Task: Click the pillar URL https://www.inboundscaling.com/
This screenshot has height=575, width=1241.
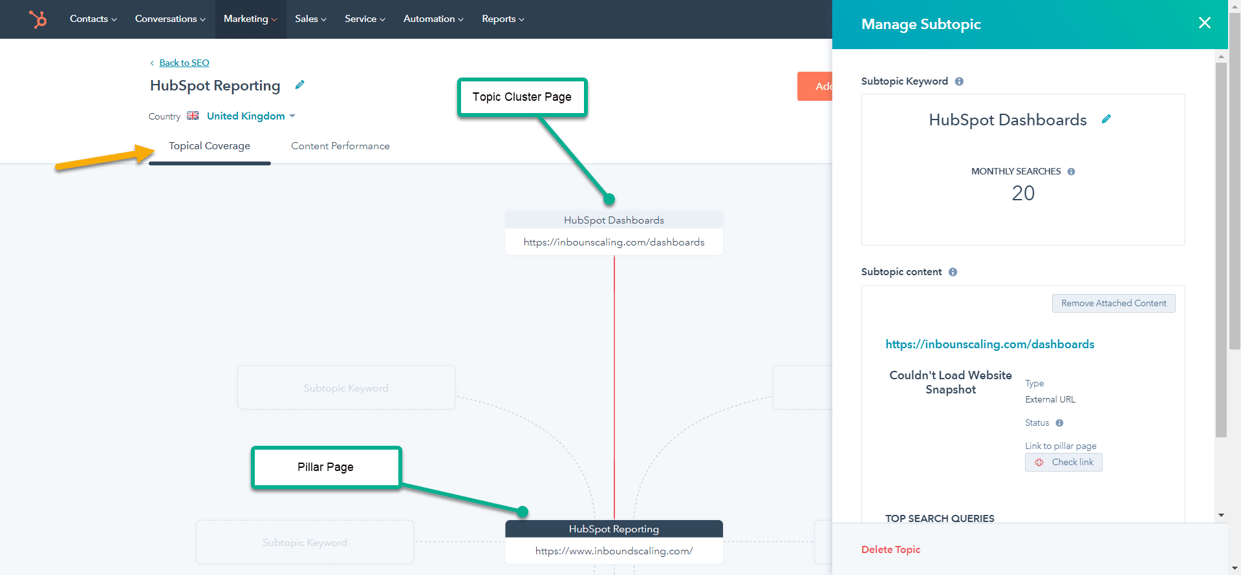Action: [x=614, y=551]
